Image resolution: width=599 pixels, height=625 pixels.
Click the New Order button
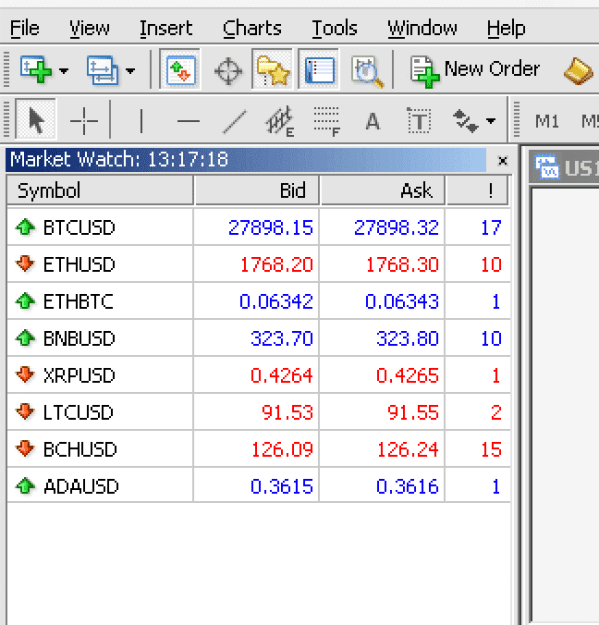(474, 70)
